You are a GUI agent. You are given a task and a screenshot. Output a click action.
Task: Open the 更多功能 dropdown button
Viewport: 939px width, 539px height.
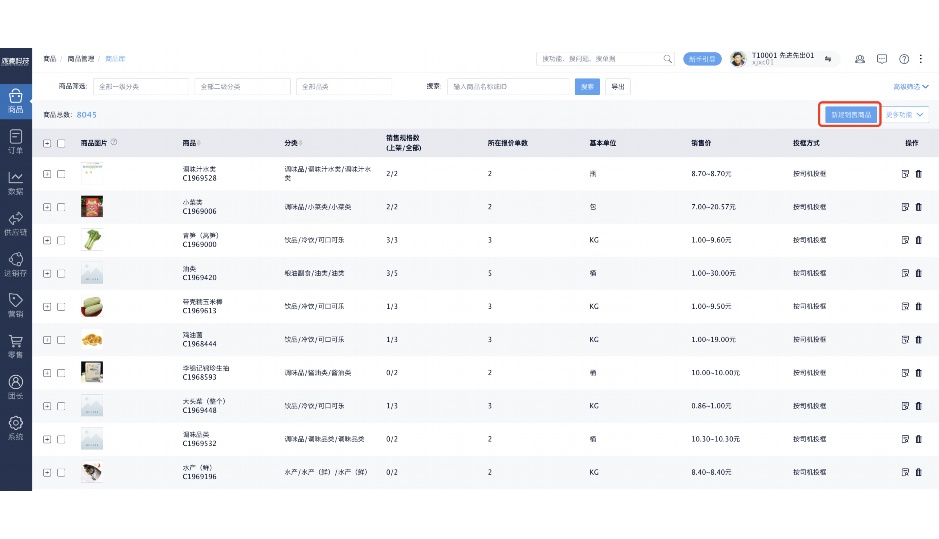click(906, 115)
